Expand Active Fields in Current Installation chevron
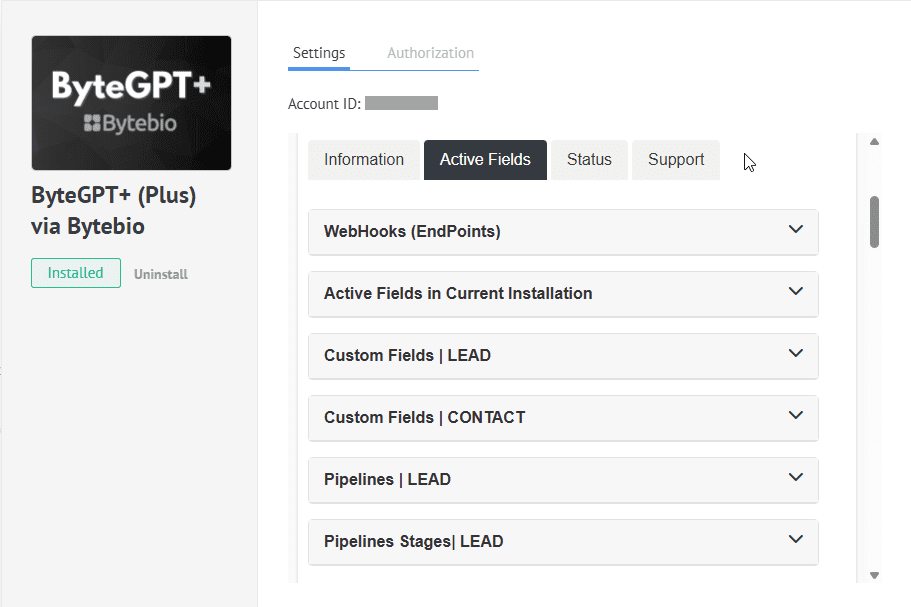911x607 pixels. click(796, 291)
